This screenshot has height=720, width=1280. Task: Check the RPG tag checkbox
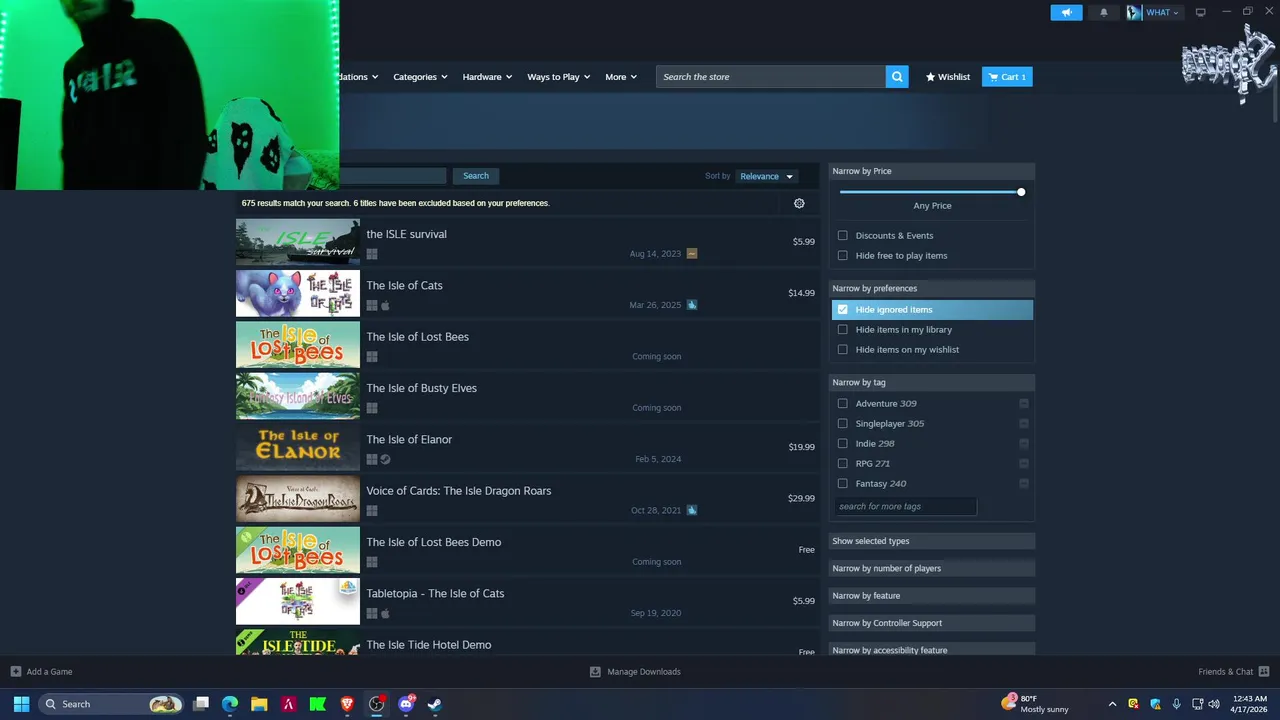[x=843, y=464]
